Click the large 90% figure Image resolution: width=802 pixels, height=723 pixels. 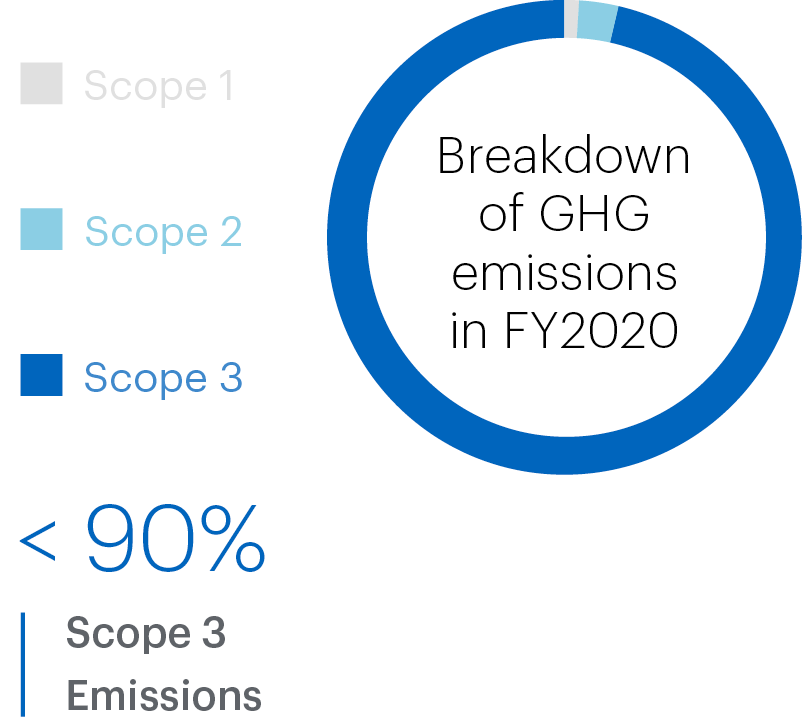click(175, 539)
